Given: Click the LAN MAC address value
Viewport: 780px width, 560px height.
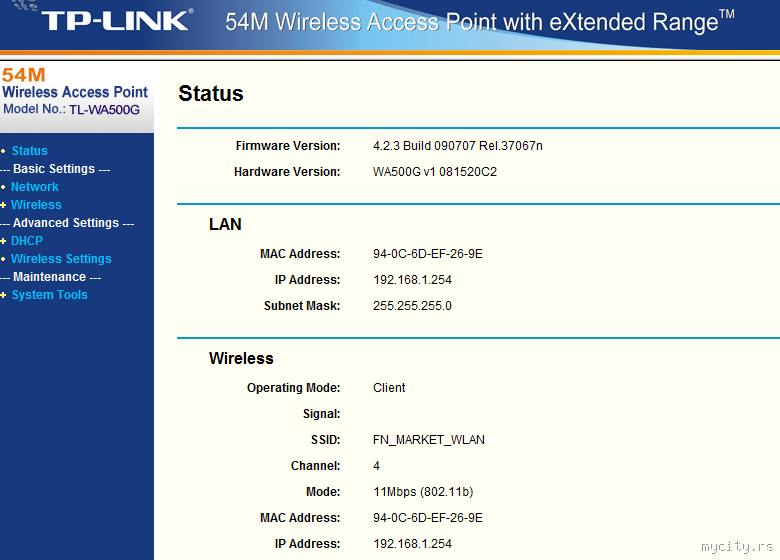Looking at the screenshot, I should pyautogui.click(x=427, y=254).
